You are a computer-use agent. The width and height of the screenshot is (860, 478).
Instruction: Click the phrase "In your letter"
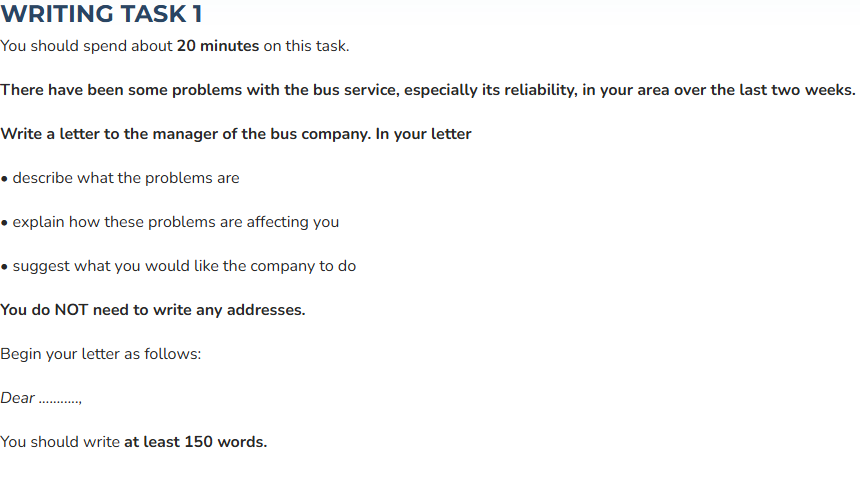(423, 134)
